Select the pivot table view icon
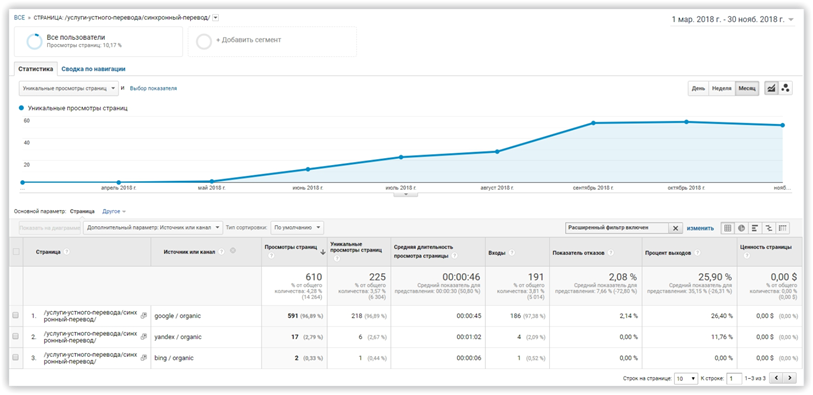 (782, 228)
